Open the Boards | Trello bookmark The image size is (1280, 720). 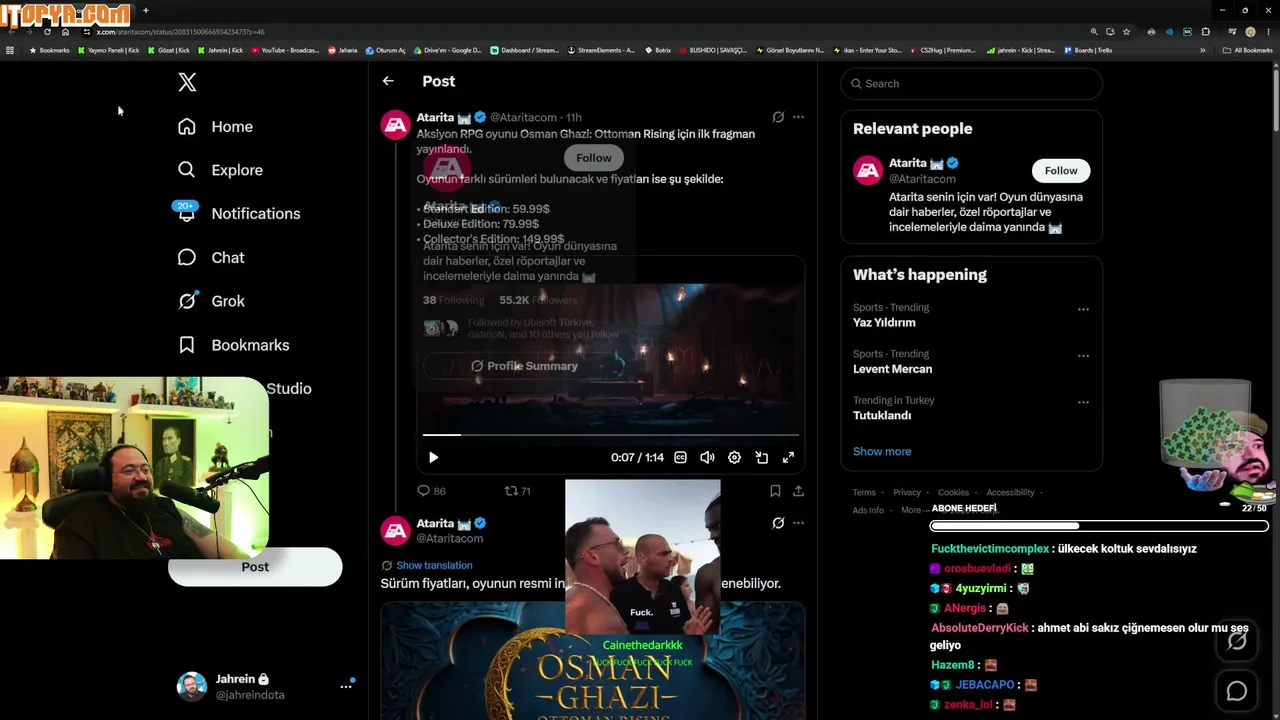click(x=1088, y=50)
